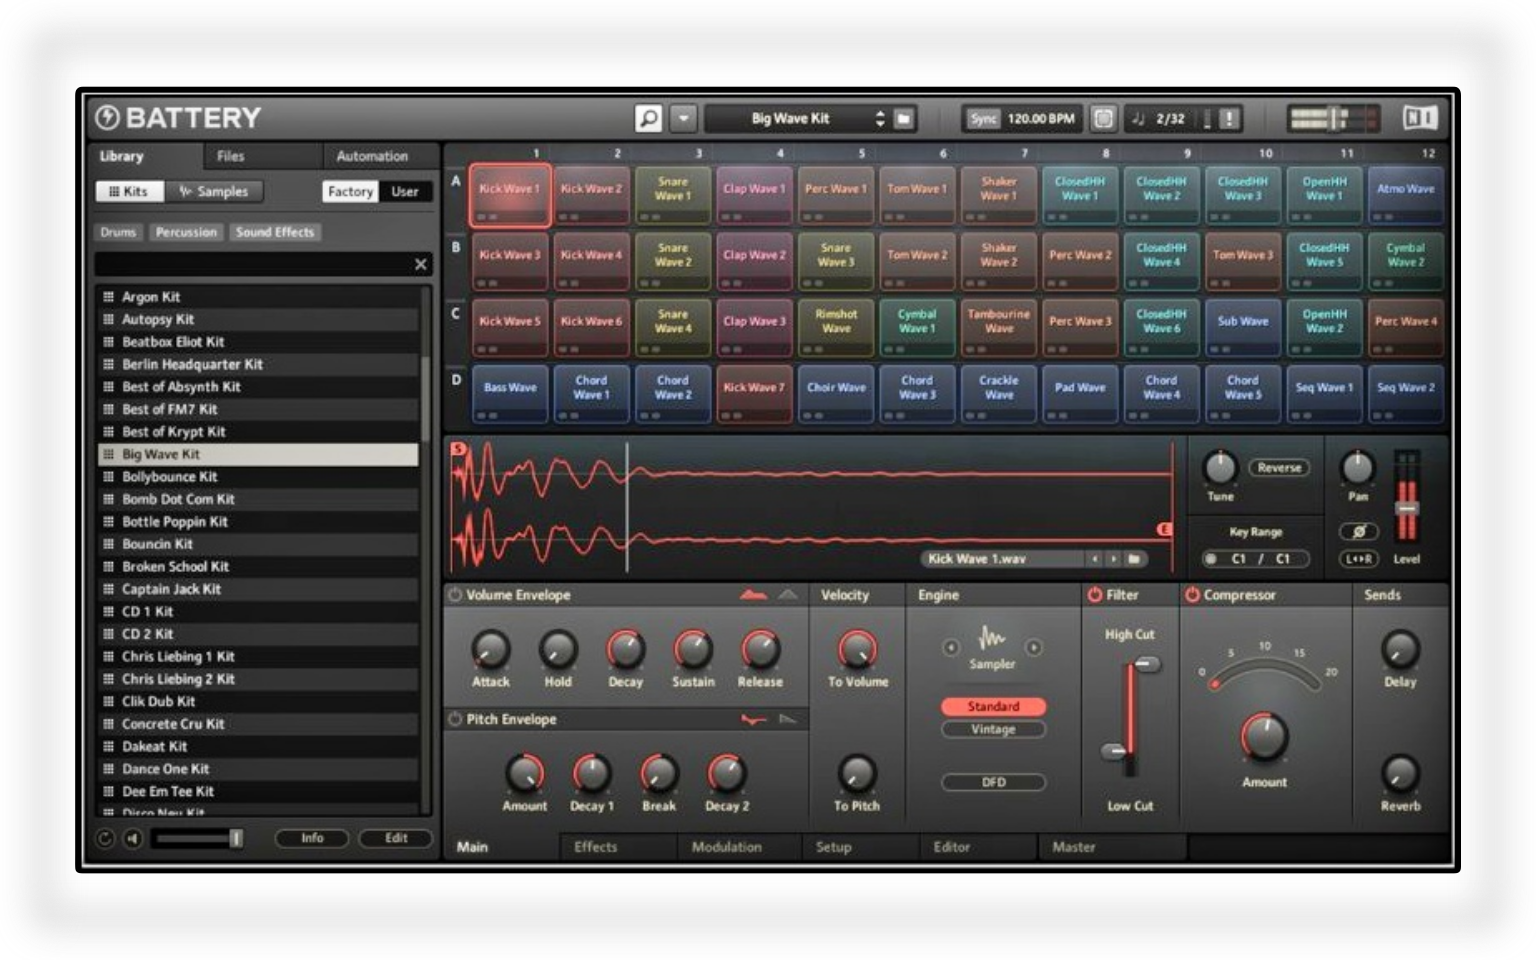
Task: Open the Kick Wave 1.wav sample dropdown
Action: point(1005,559)
